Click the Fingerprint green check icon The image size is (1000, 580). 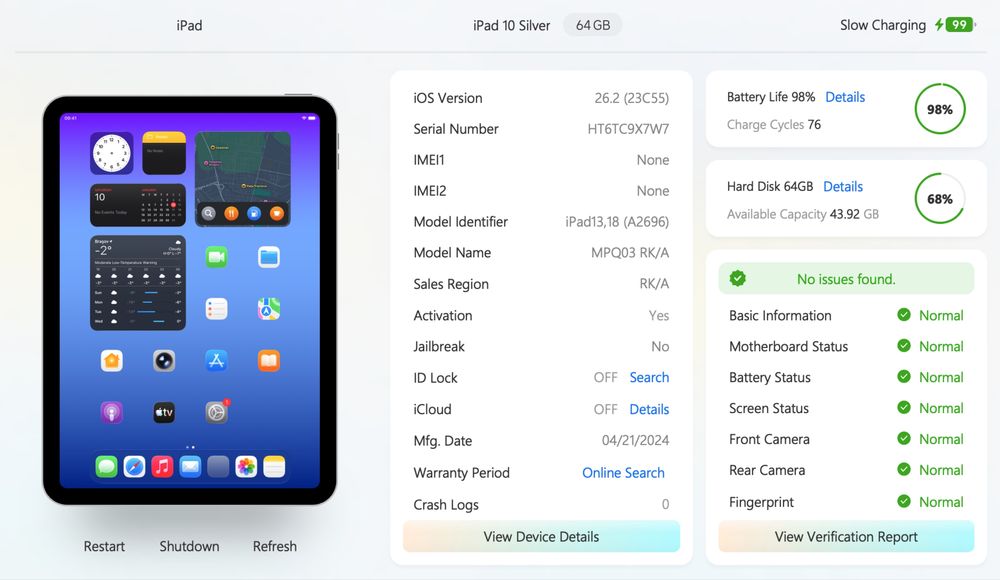[904, 501]
